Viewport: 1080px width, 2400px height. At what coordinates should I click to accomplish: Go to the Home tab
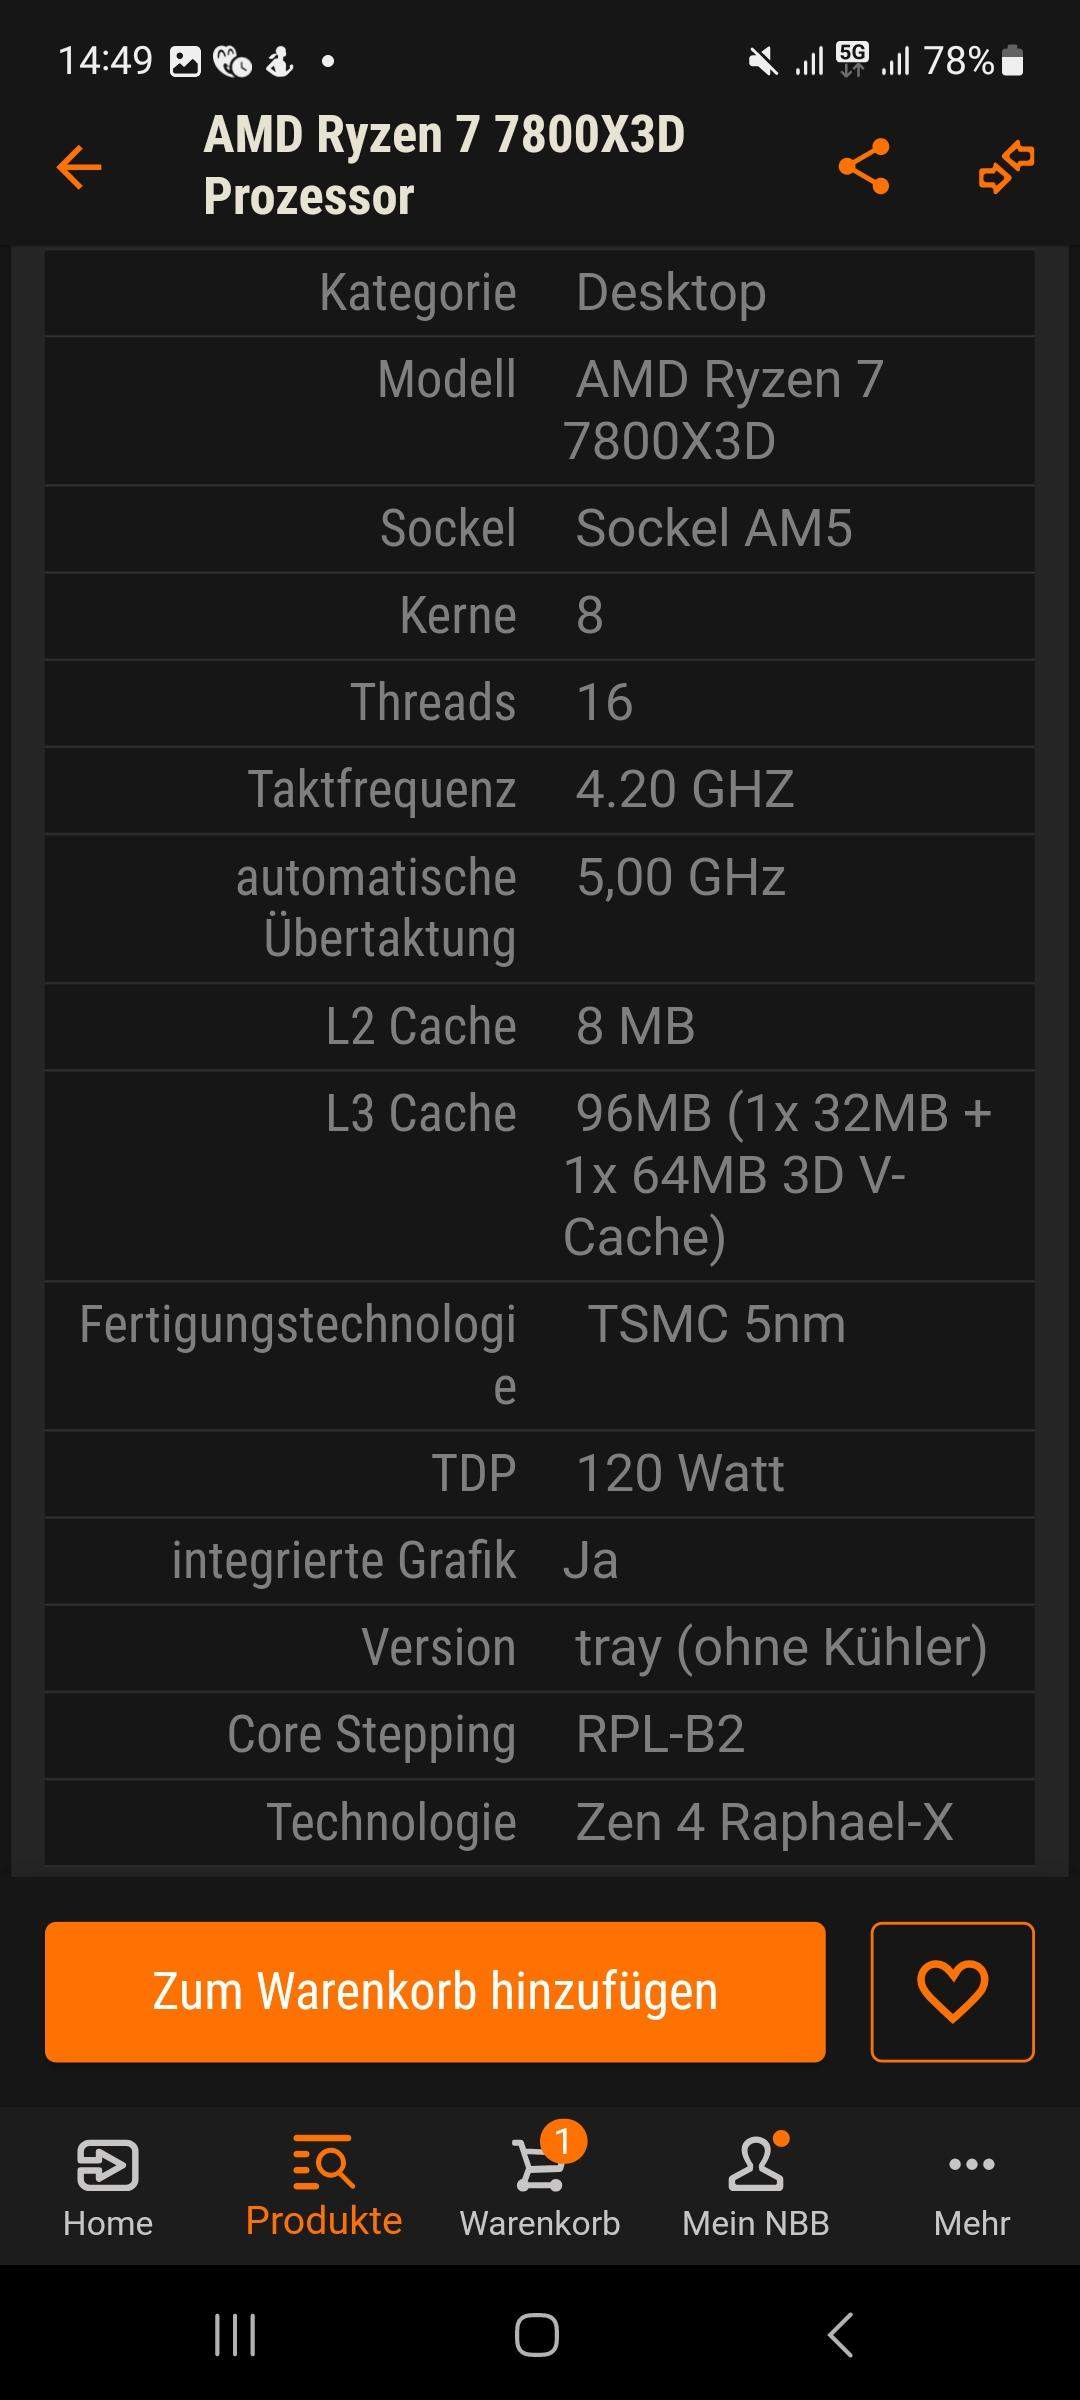coord(108,2187)
